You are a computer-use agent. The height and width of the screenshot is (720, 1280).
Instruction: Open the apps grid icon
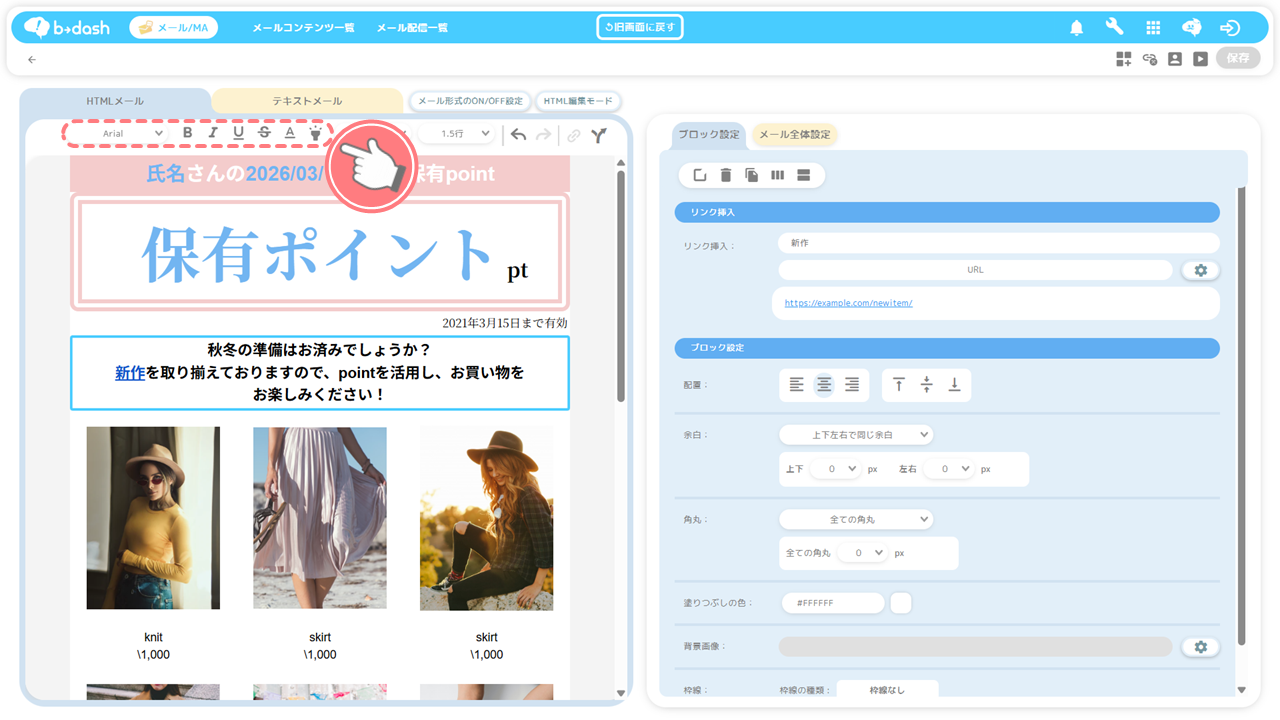(x=1153, y=28)
